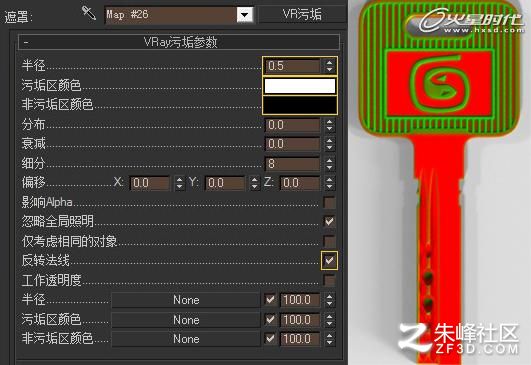Screen dimensions: 531x365
Task: Click the 衰减 spinner arrows
Action: tap(329, 144)
